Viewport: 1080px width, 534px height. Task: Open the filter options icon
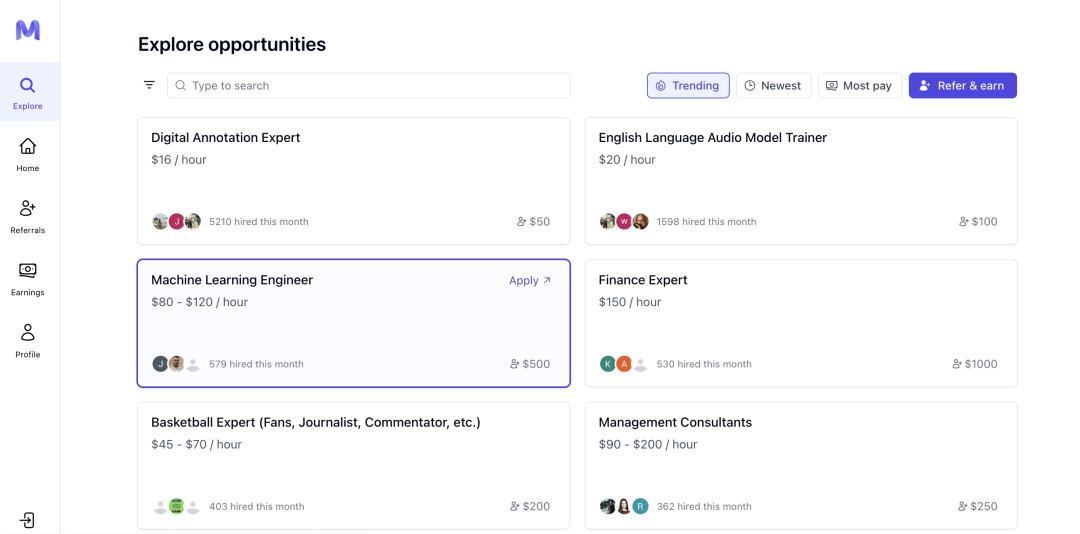(x=149, y=85)
